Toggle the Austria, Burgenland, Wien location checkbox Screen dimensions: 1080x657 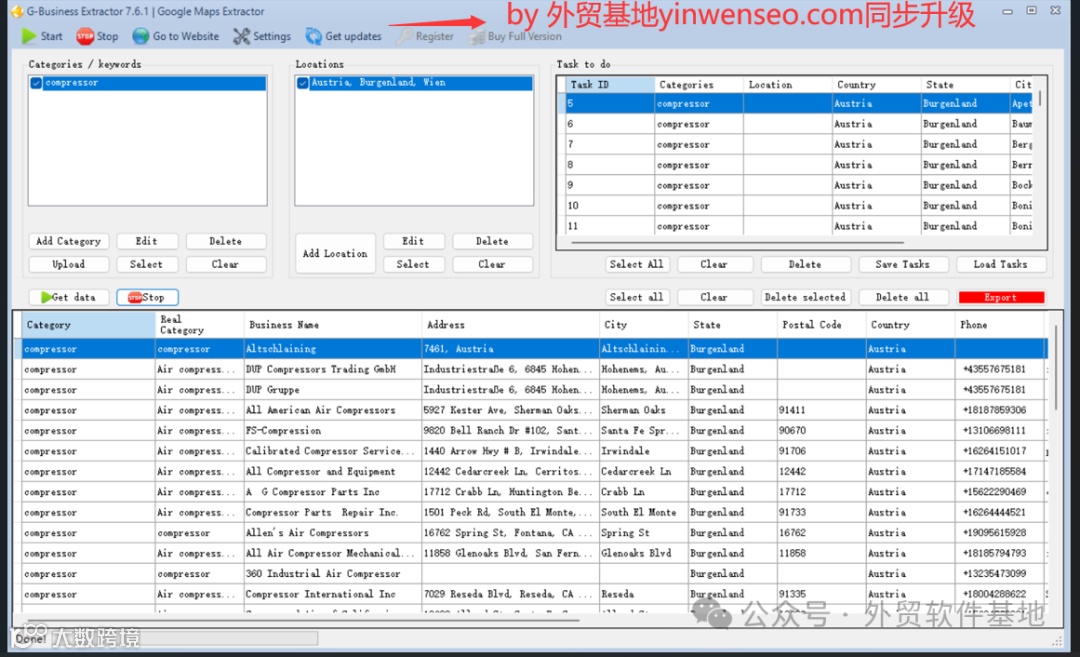(302, 83)
